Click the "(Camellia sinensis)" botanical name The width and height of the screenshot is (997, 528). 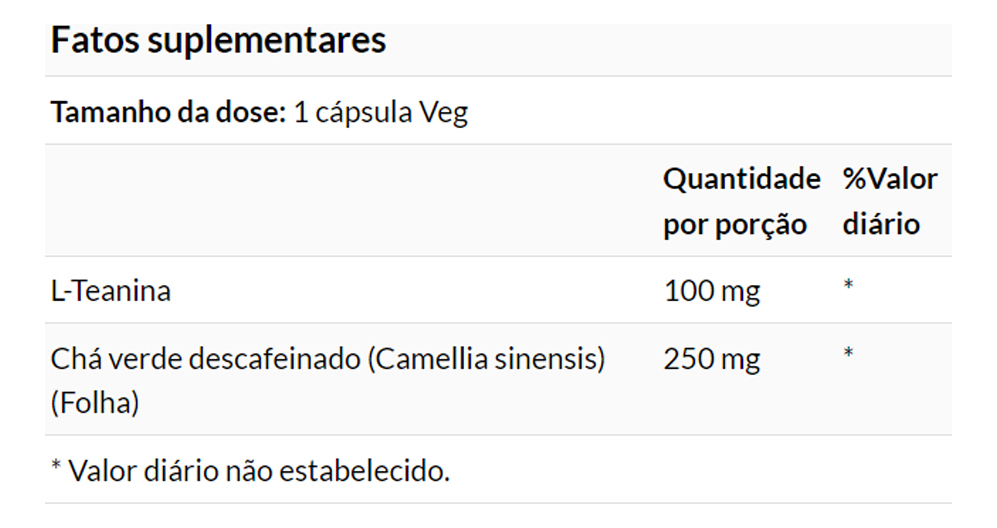(487, 358)
